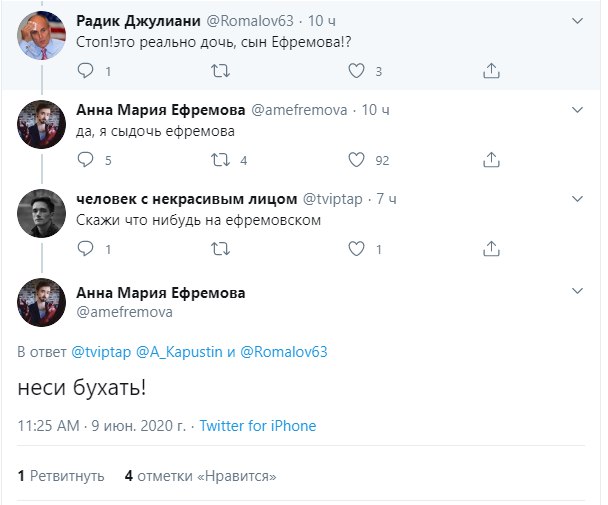Open the @A_Kapustin mention link
Screen dimensions: 608x505
click(x=179, y=352)
